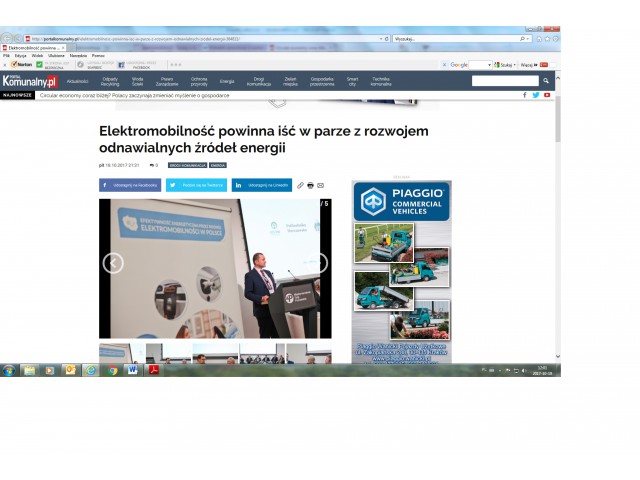Open the Energia section in navigation
Screen dimensions: 640x480
click(227, 81)
